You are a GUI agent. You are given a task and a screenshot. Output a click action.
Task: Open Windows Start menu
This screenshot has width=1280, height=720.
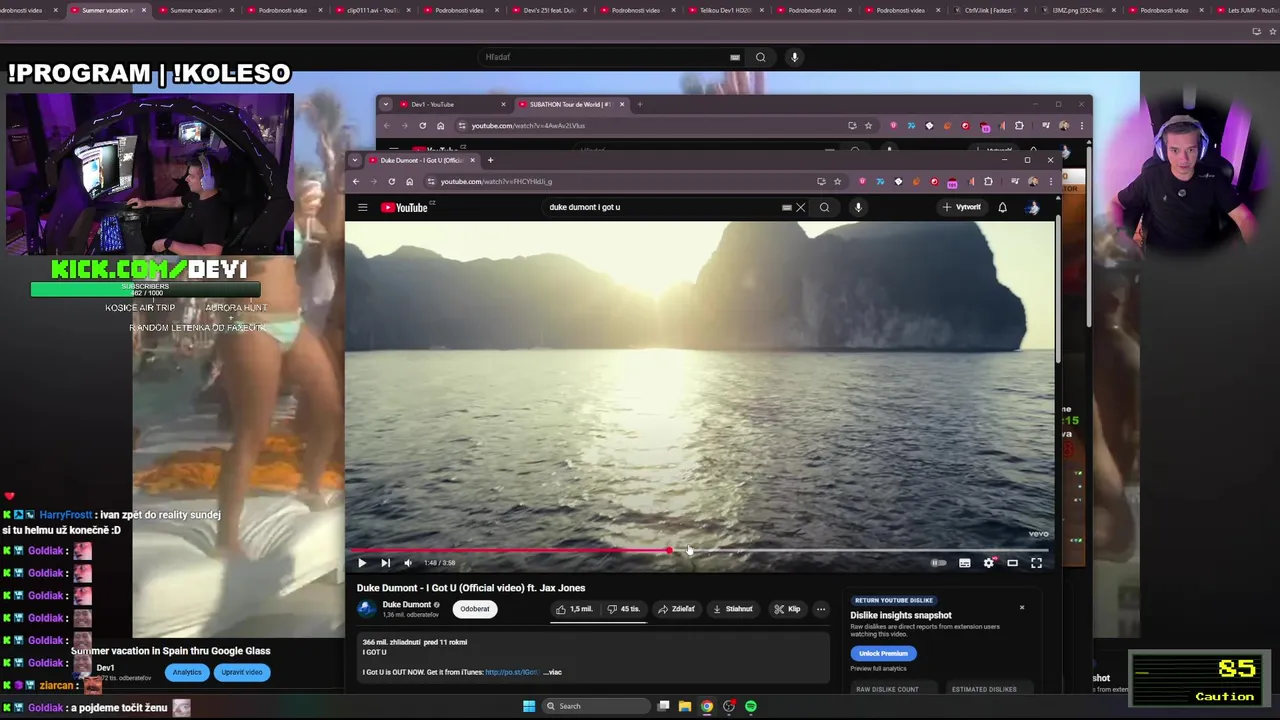[529, 706]
